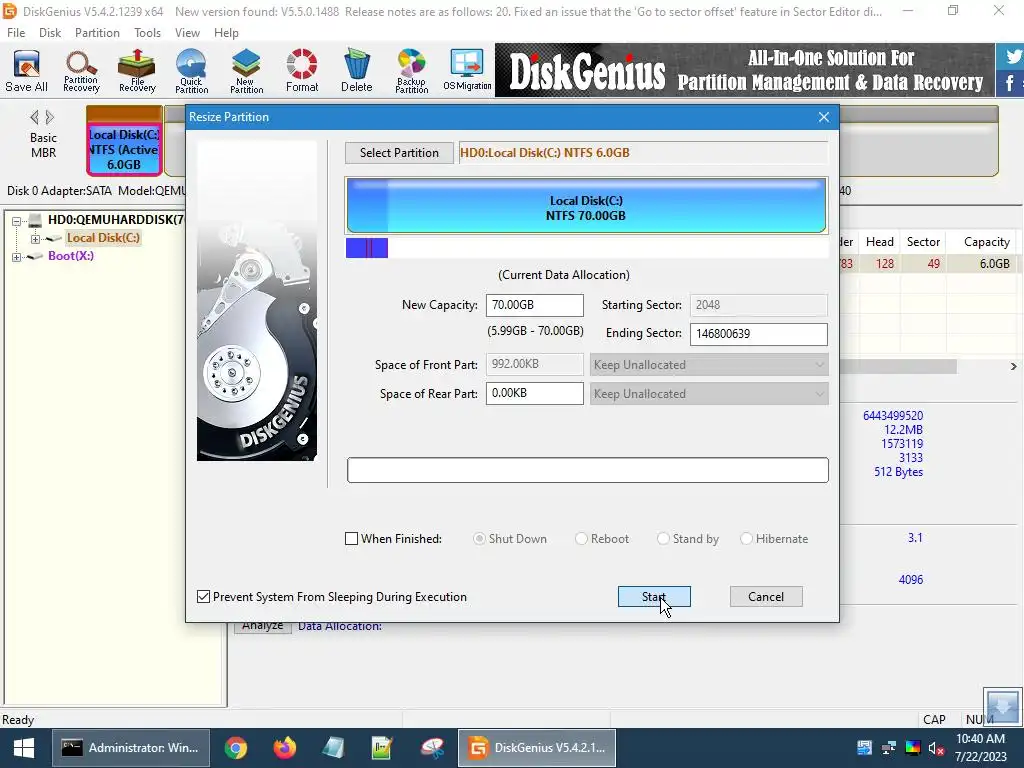Open the green notes taskbar icon
The image size is (1024, 768).
[x=382, y=748]
